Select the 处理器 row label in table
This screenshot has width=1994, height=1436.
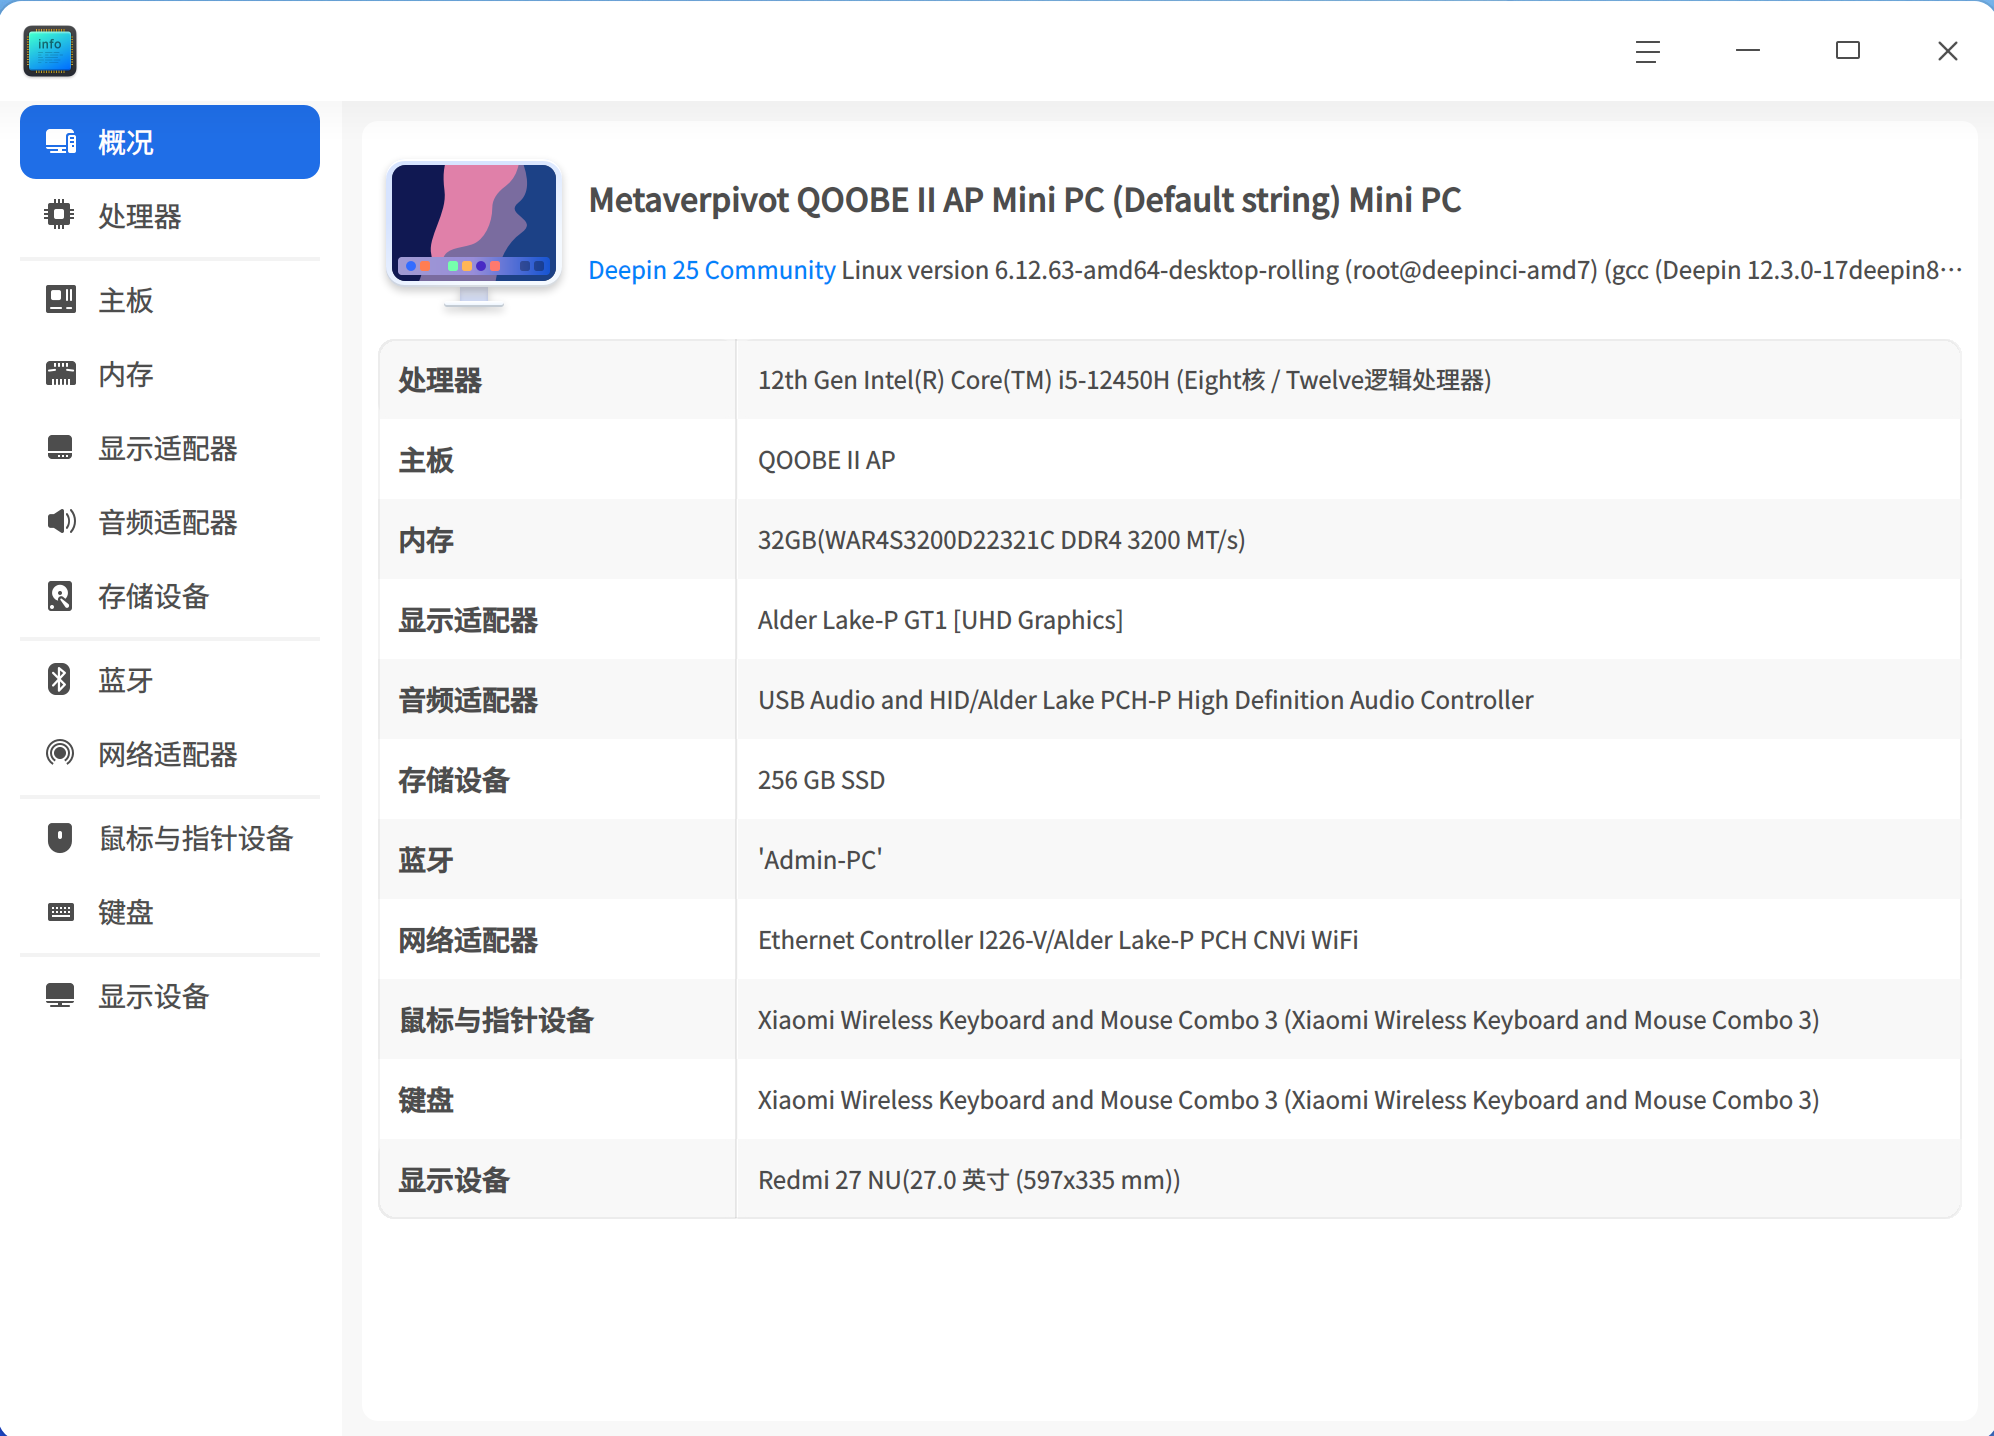(x=440, y=380)
